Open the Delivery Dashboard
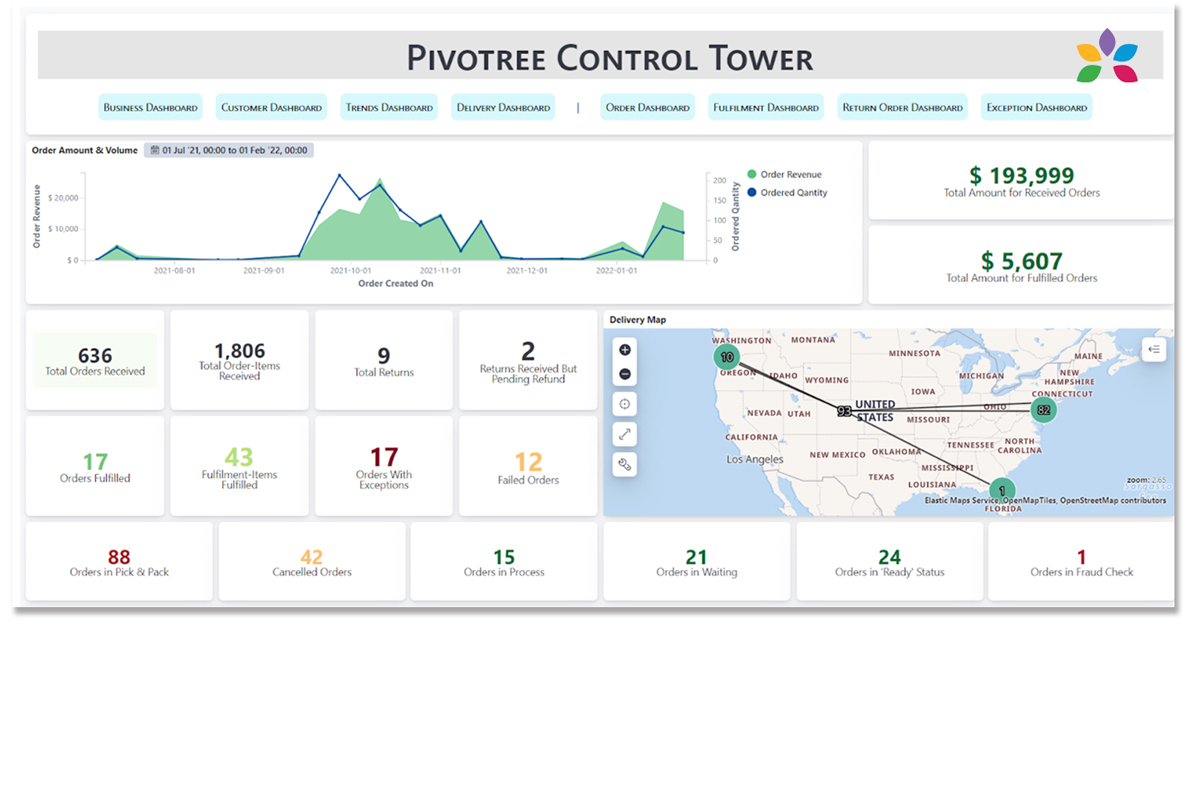The image size is (1200, 795). [503, 108]
